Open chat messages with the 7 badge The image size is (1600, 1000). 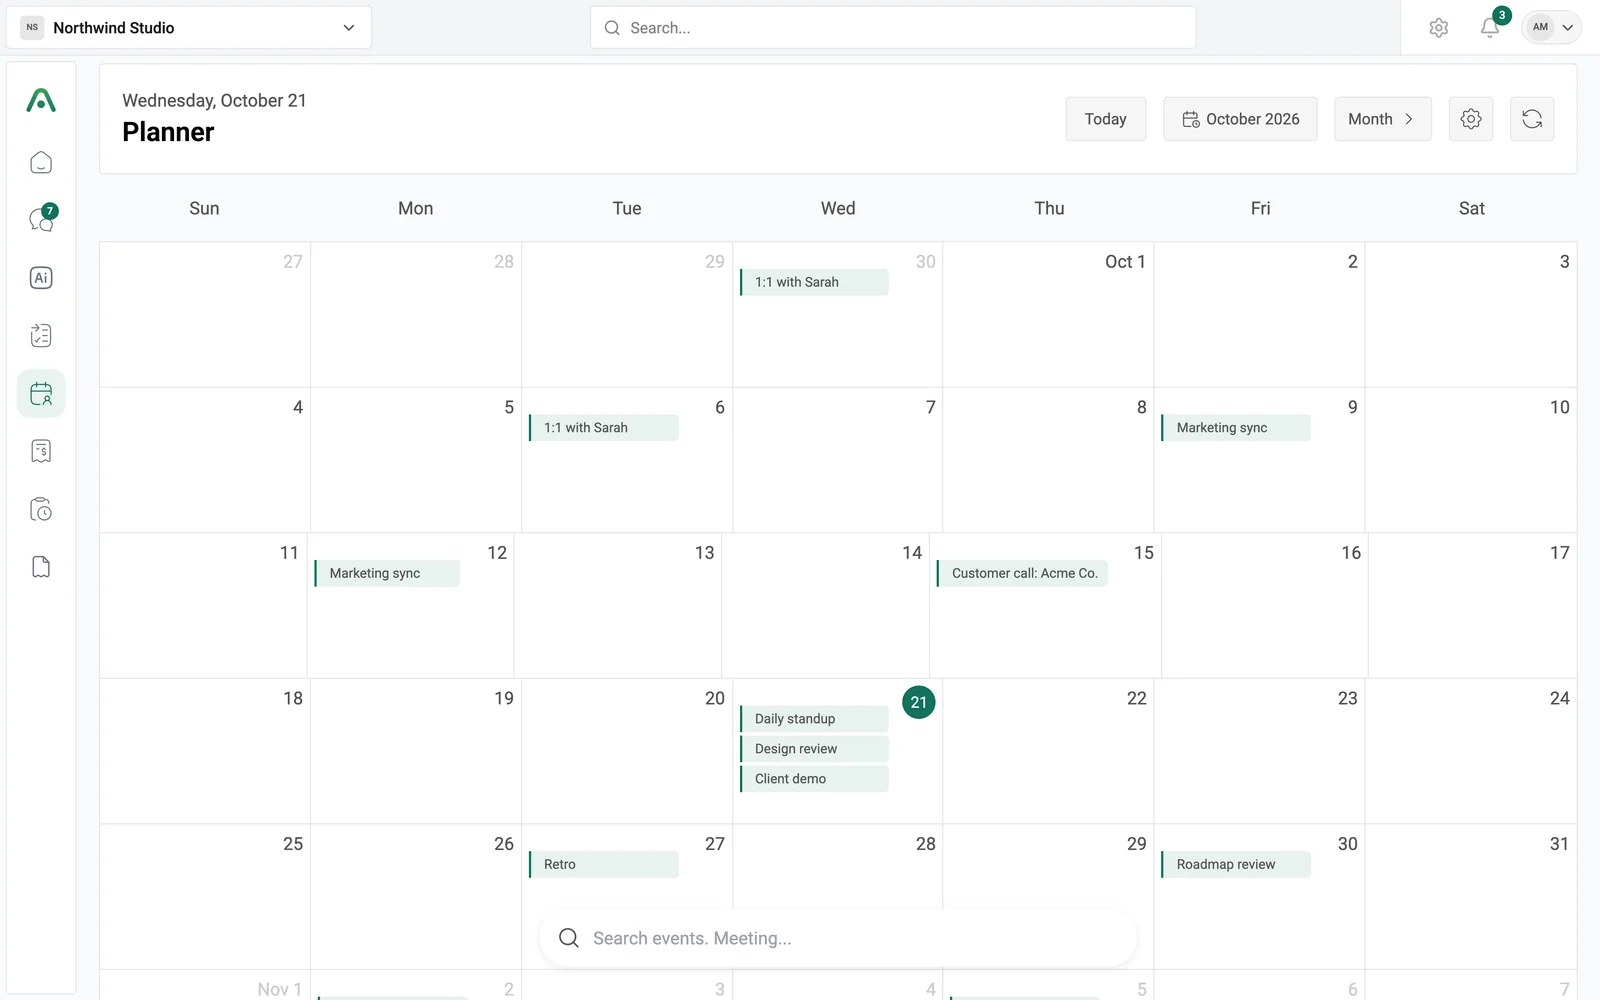pyautogui.click(x=41, y=220)
